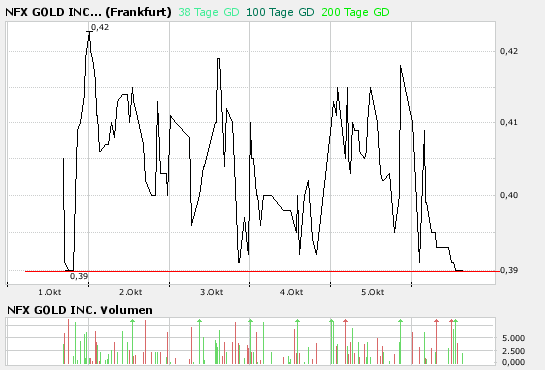This screenshot has height=384, width=545.
Task: Click the 4.Okt date label
Action: [x=291, y=292]
